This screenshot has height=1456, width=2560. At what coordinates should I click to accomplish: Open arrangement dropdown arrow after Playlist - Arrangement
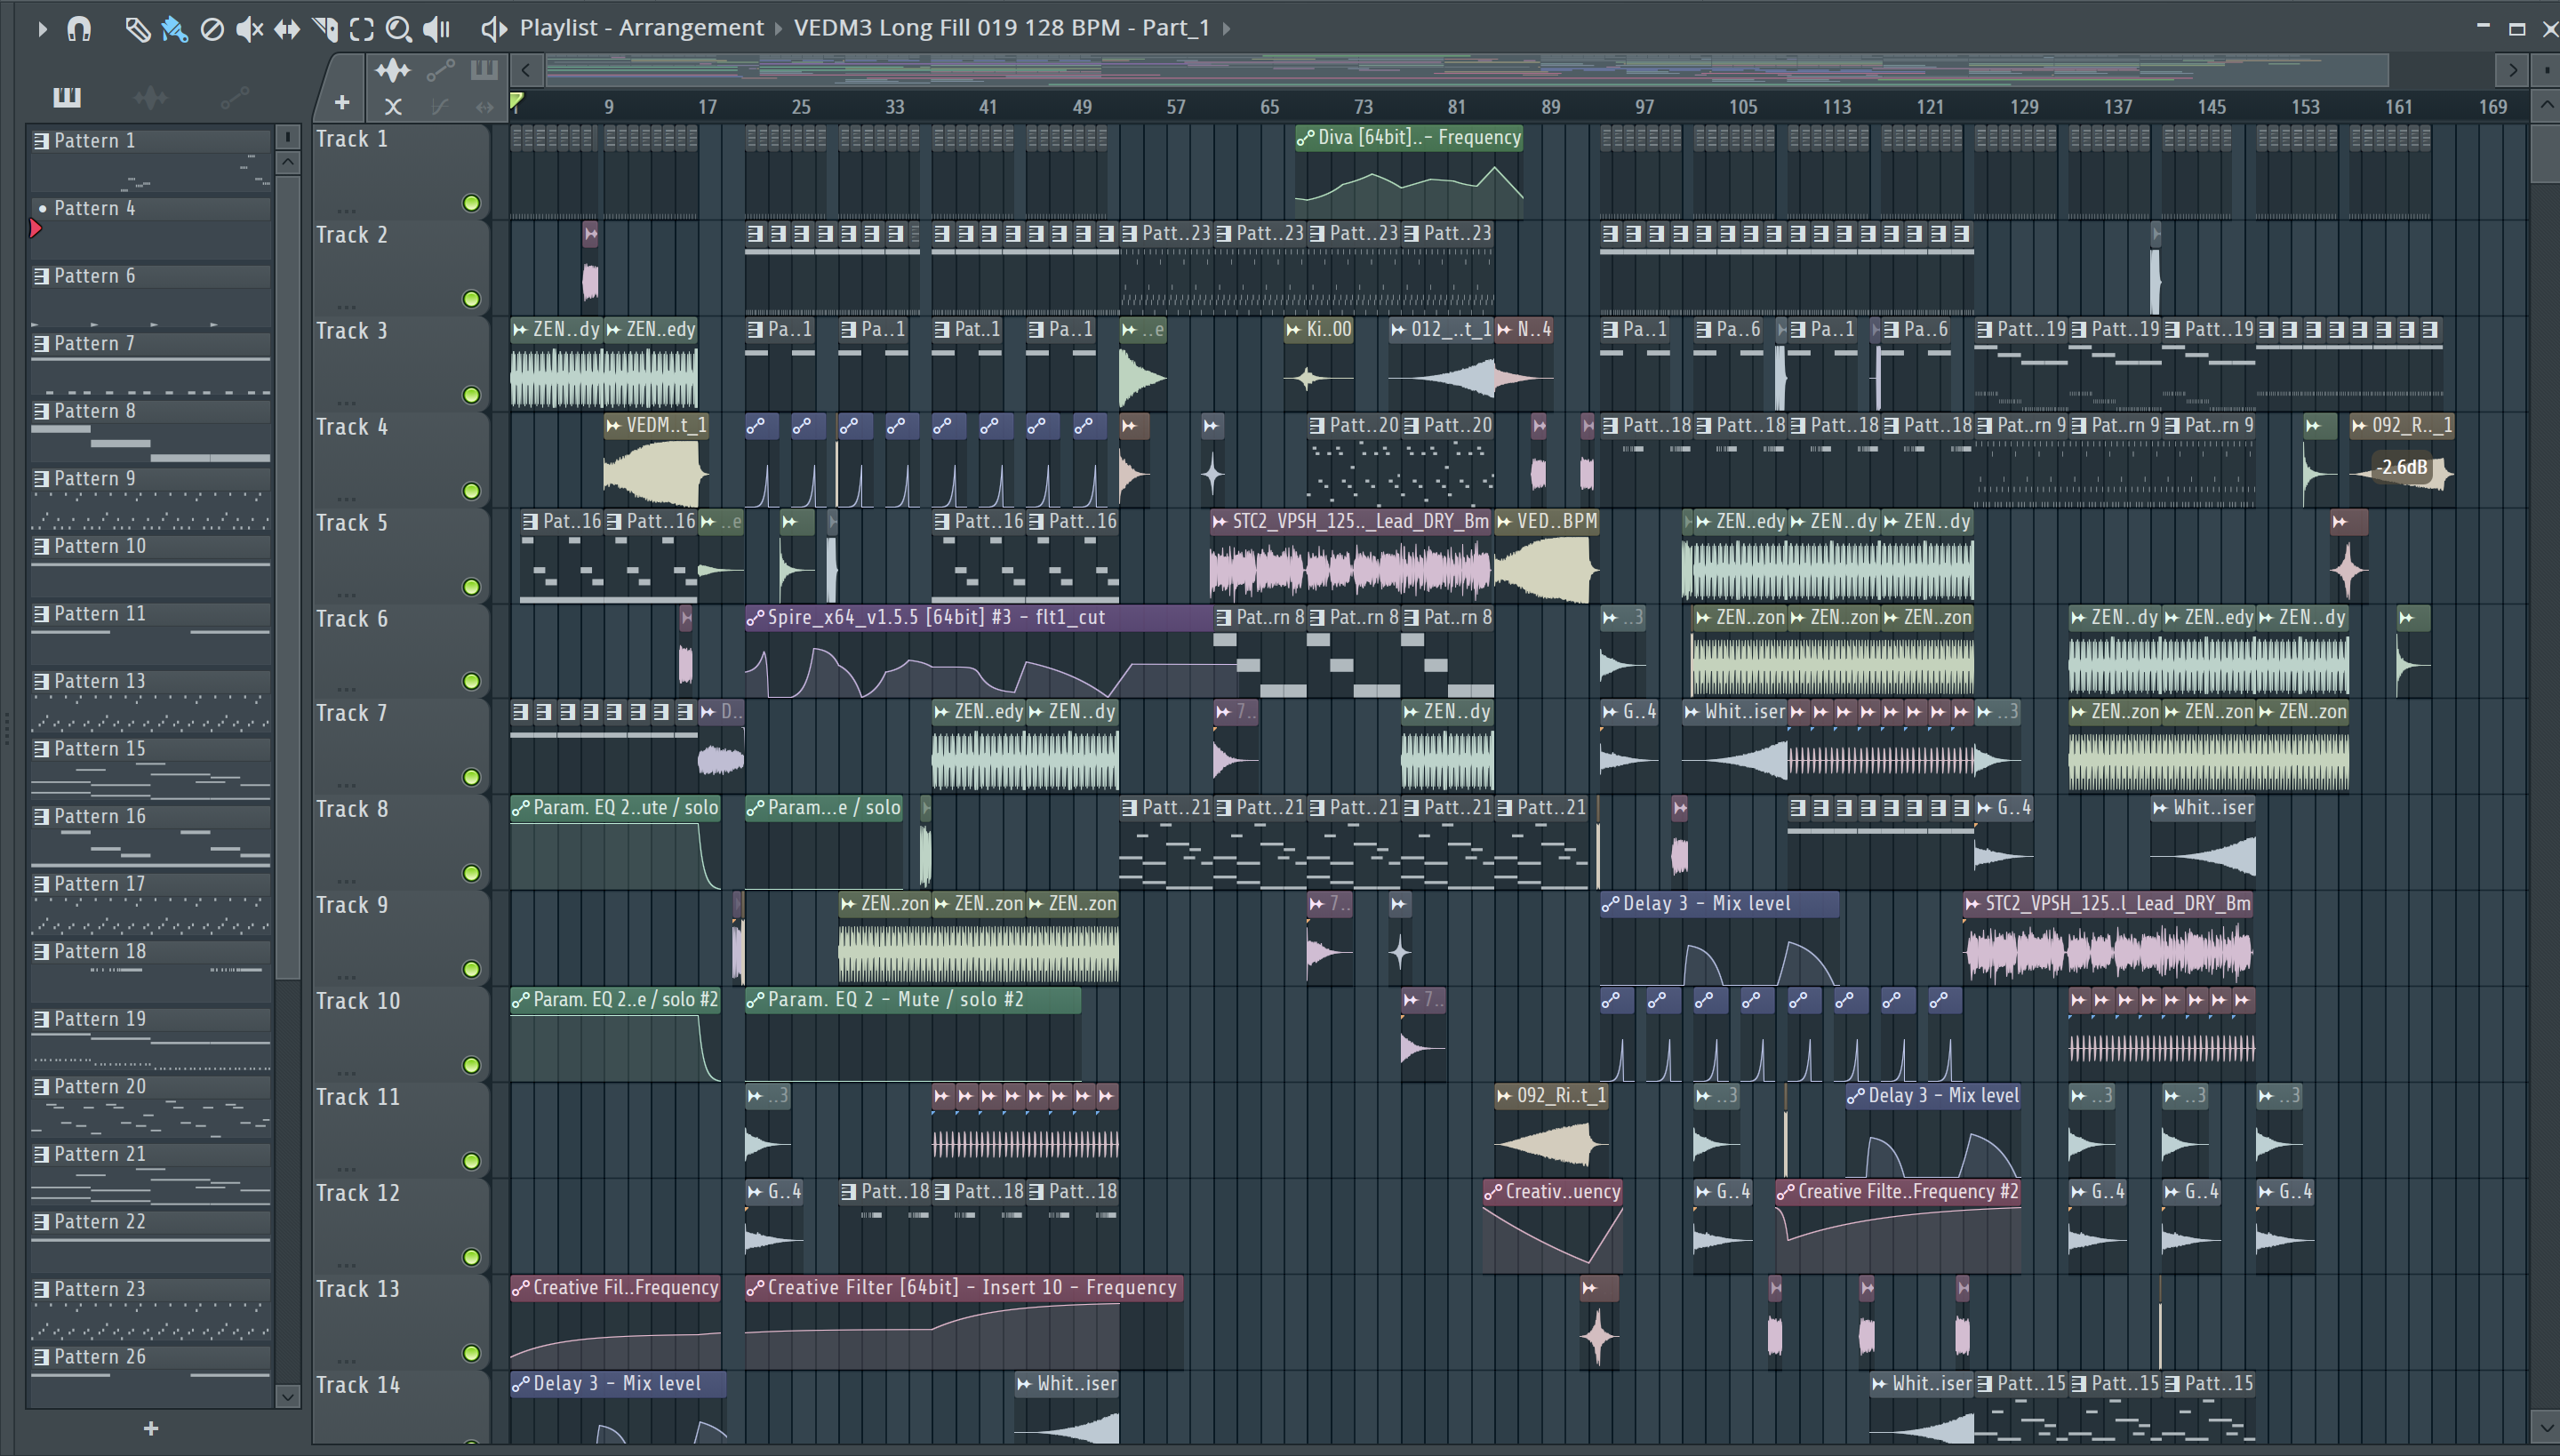click(x=778, y=29)
